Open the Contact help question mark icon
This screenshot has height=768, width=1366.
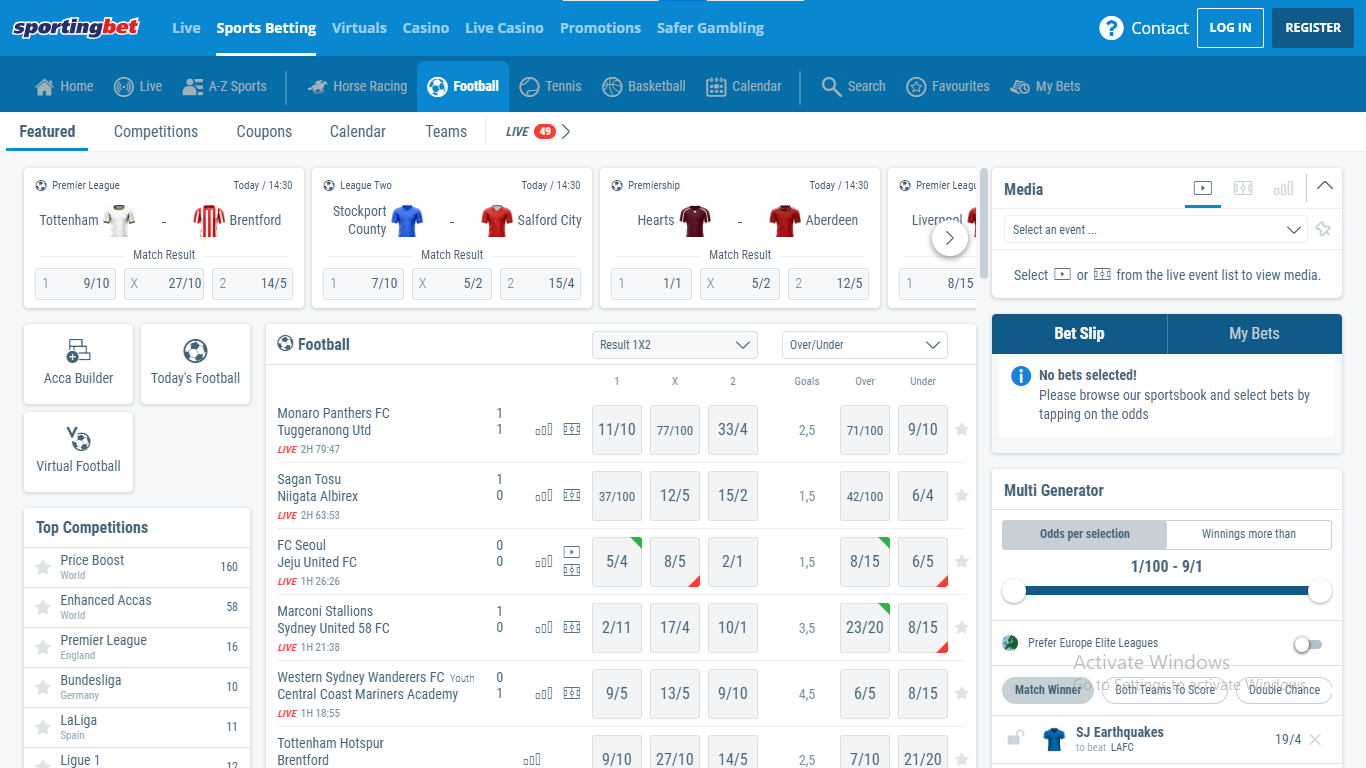pos(1111,28)
